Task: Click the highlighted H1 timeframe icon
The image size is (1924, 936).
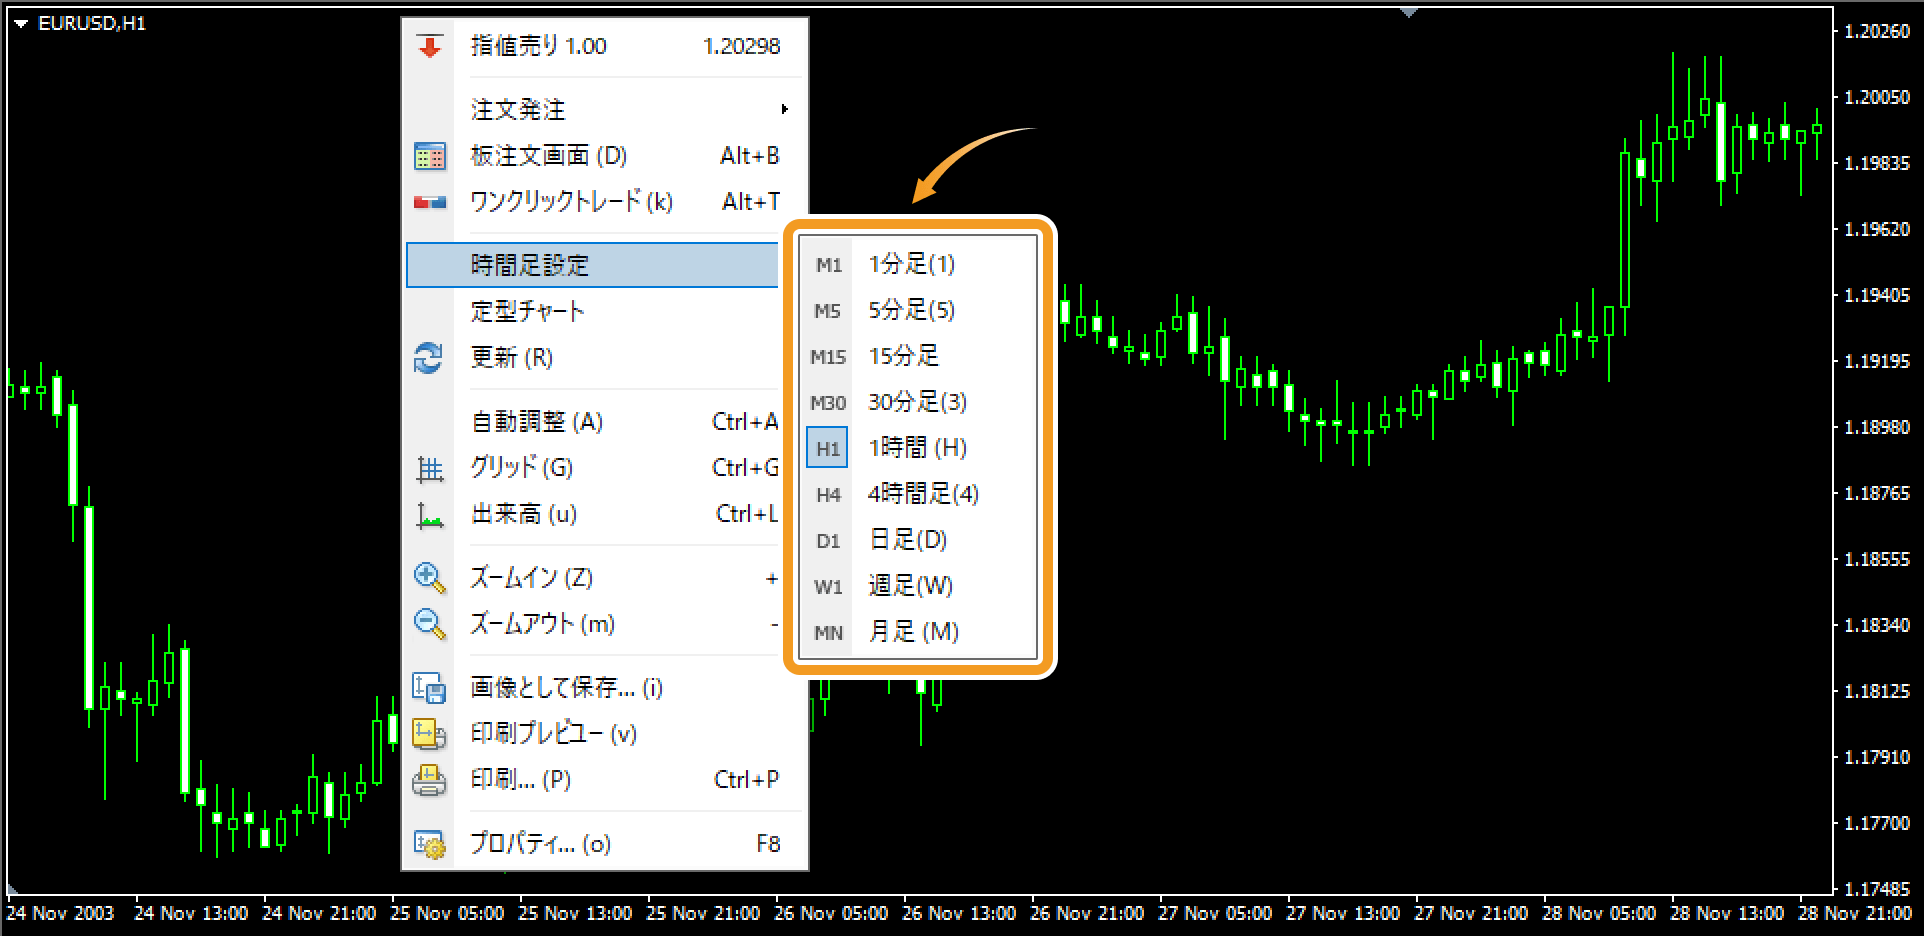Action: tap(827, 448)
